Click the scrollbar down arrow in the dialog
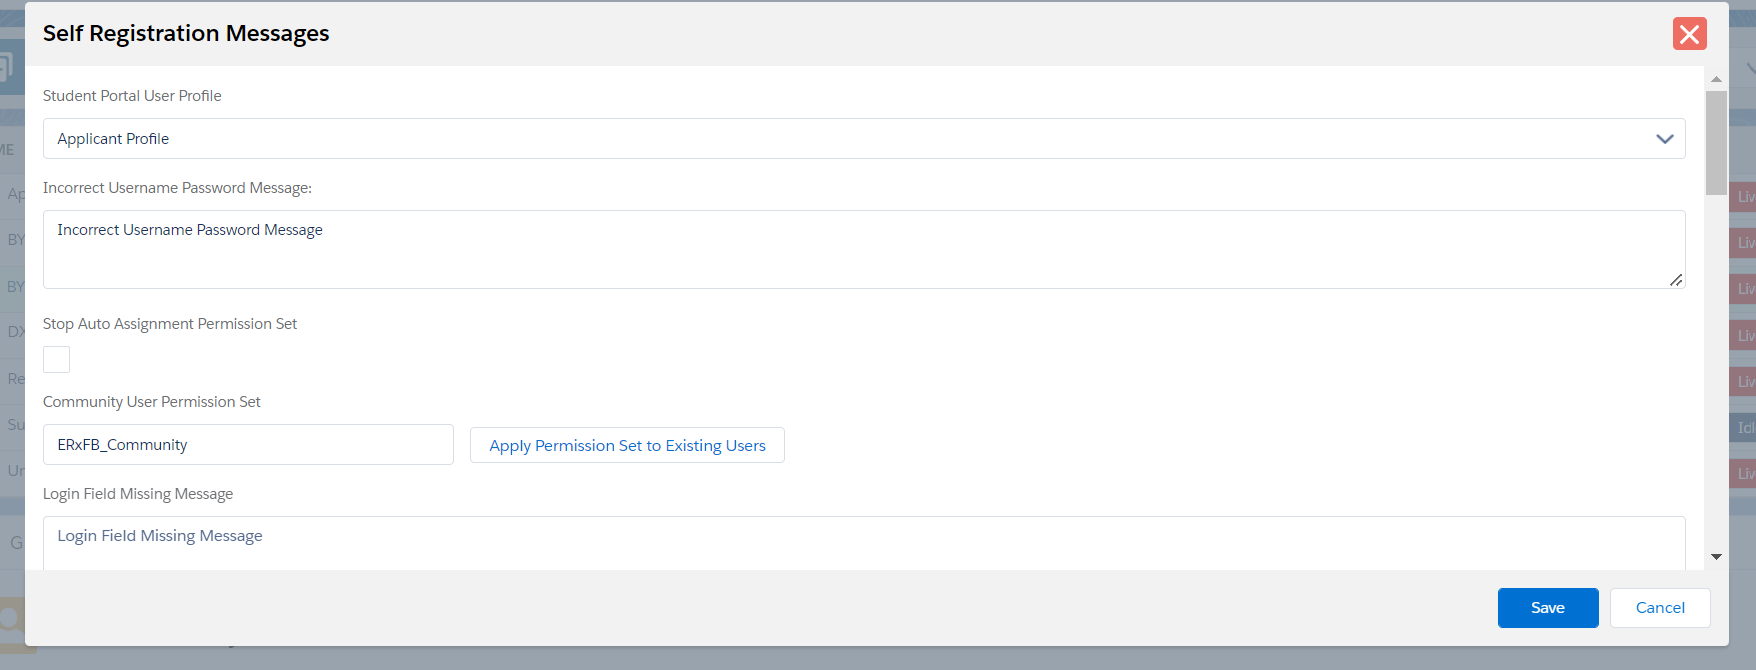This screenshot has height=670, width=1756. point(1716,557)
